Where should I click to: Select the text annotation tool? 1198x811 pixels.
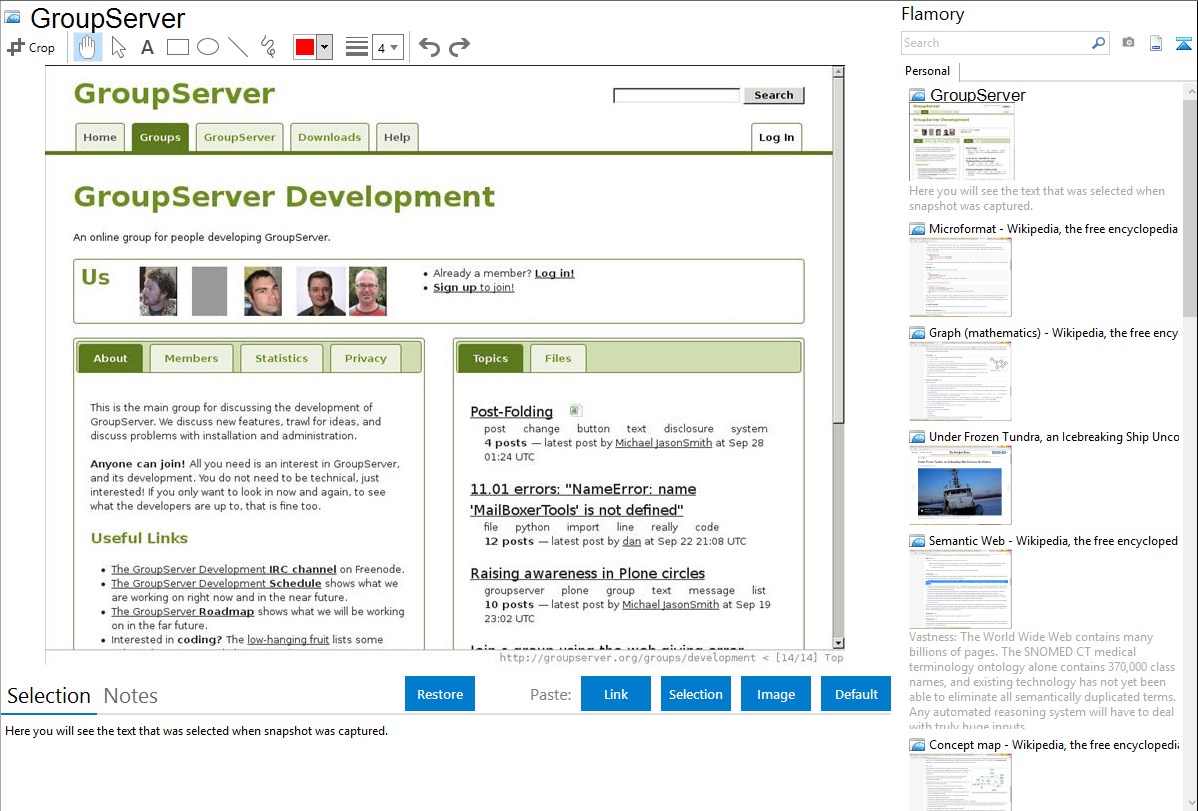tap(147, 47)
